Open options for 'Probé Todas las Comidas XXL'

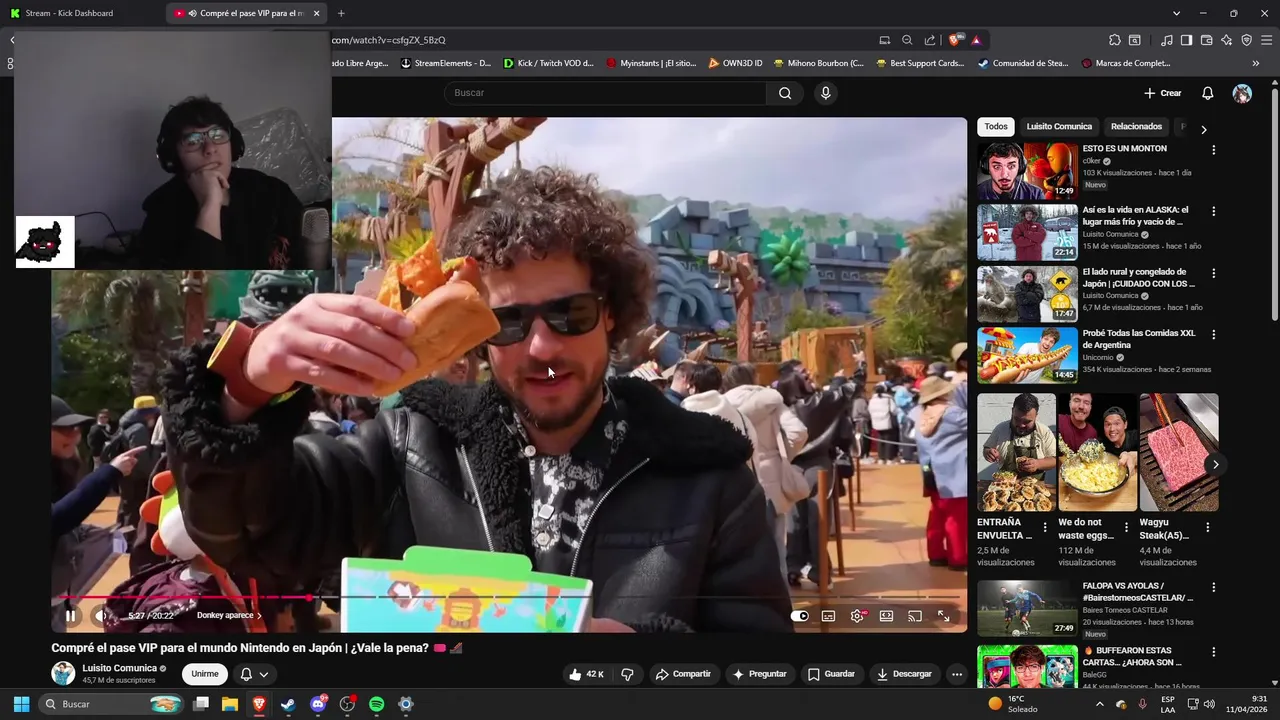[1214, 335]
